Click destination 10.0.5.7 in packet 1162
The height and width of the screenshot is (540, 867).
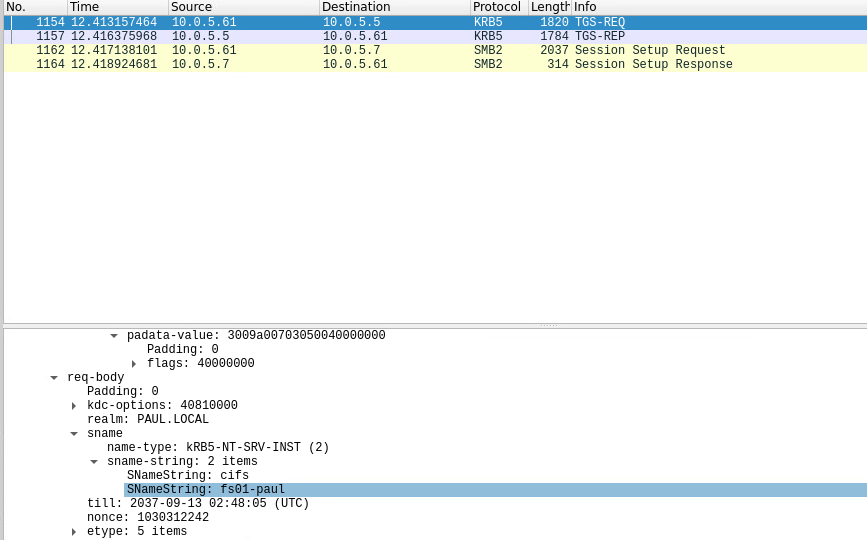352,50
